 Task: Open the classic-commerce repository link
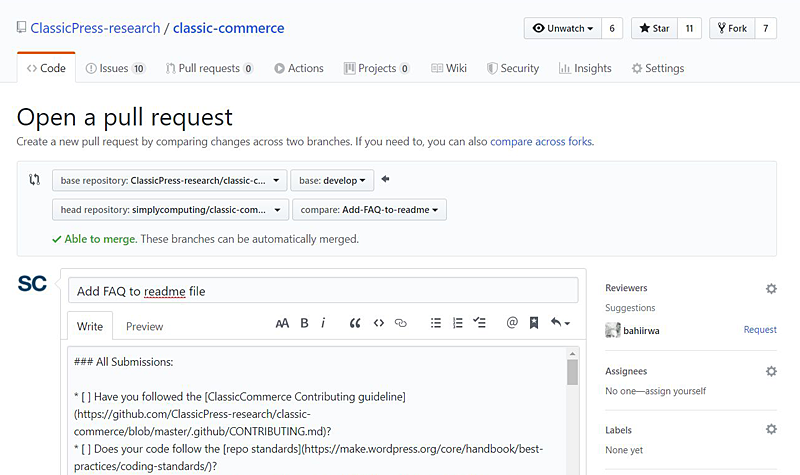coord(229,28)
